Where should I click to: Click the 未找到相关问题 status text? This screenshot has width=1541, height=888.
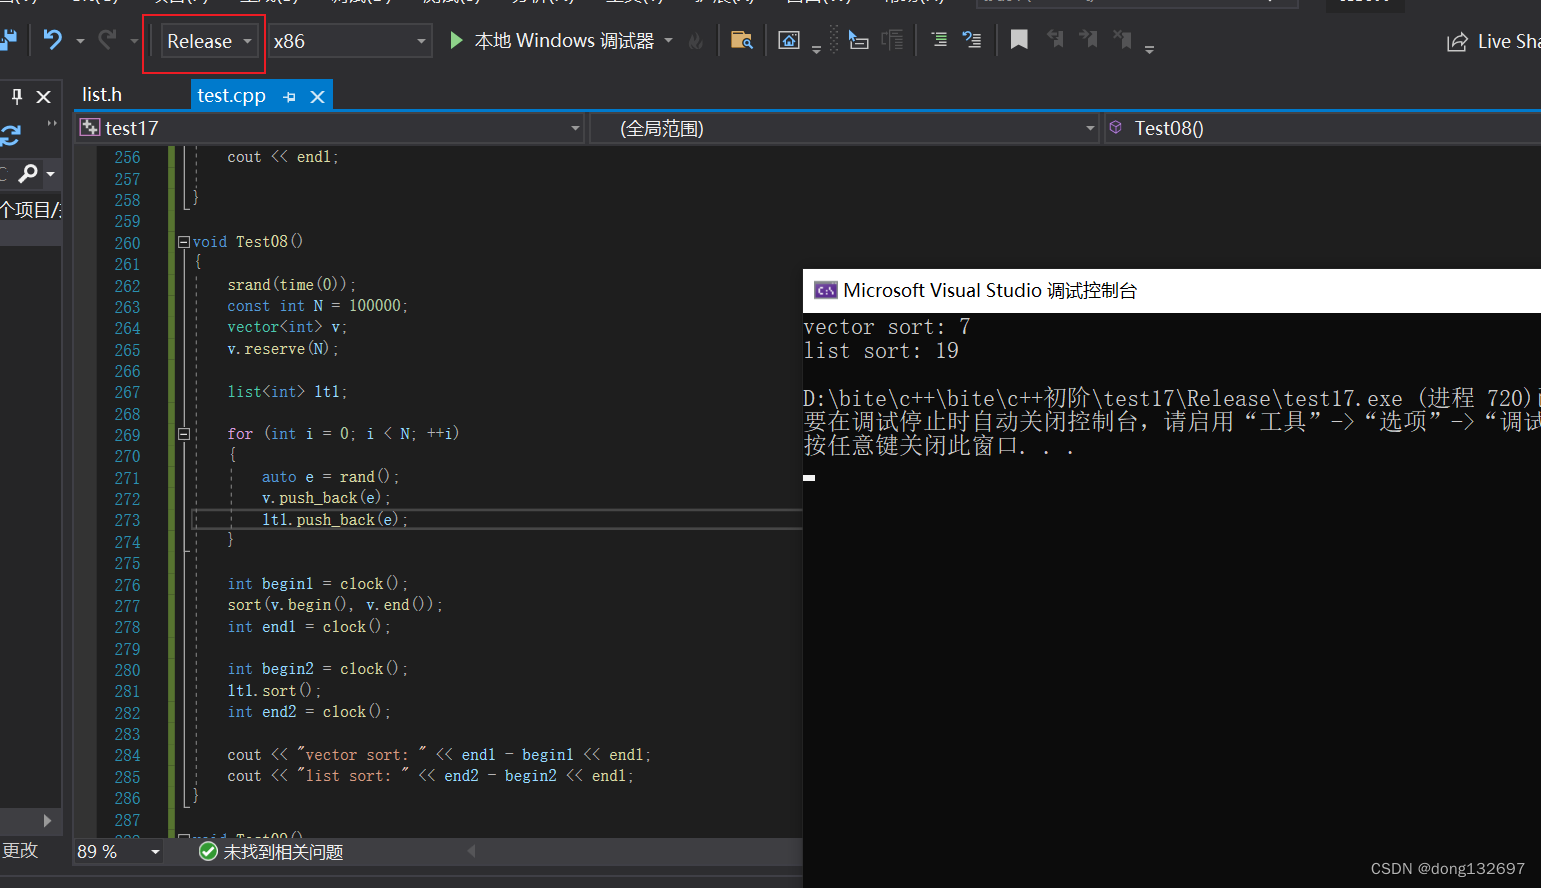point(283,852)
